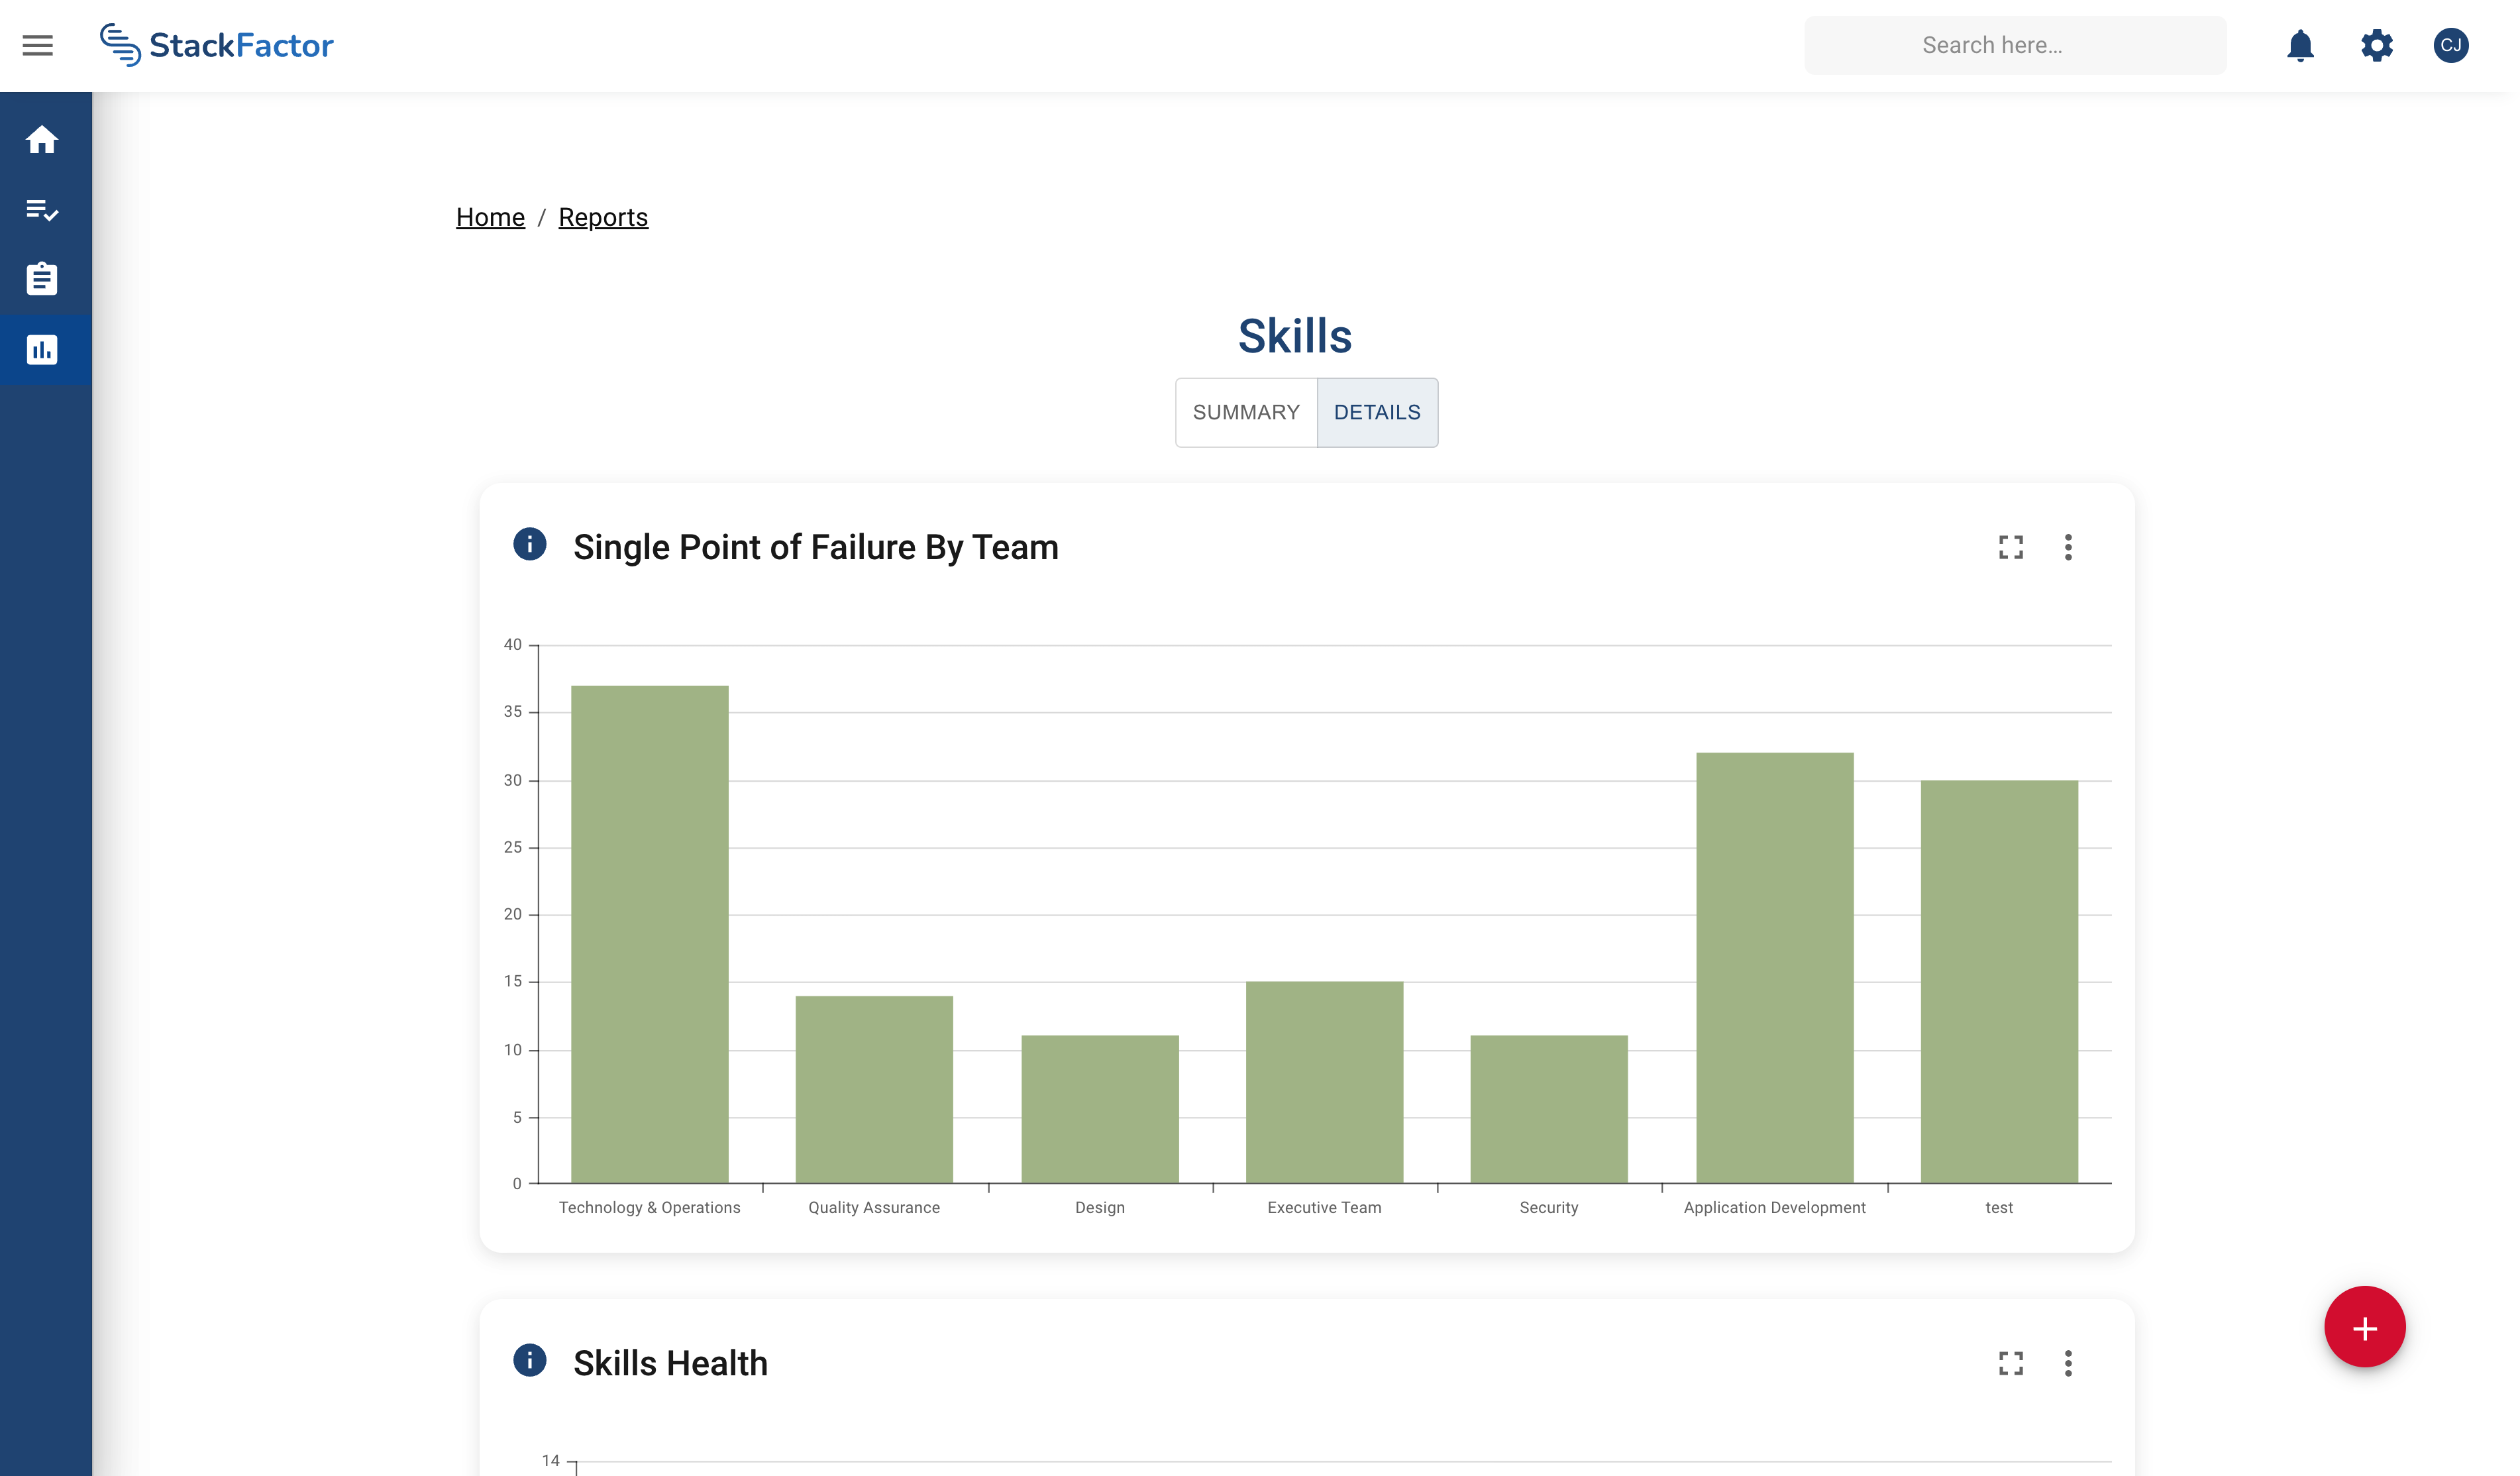Open settings using the gear icon

point(2377,45)
